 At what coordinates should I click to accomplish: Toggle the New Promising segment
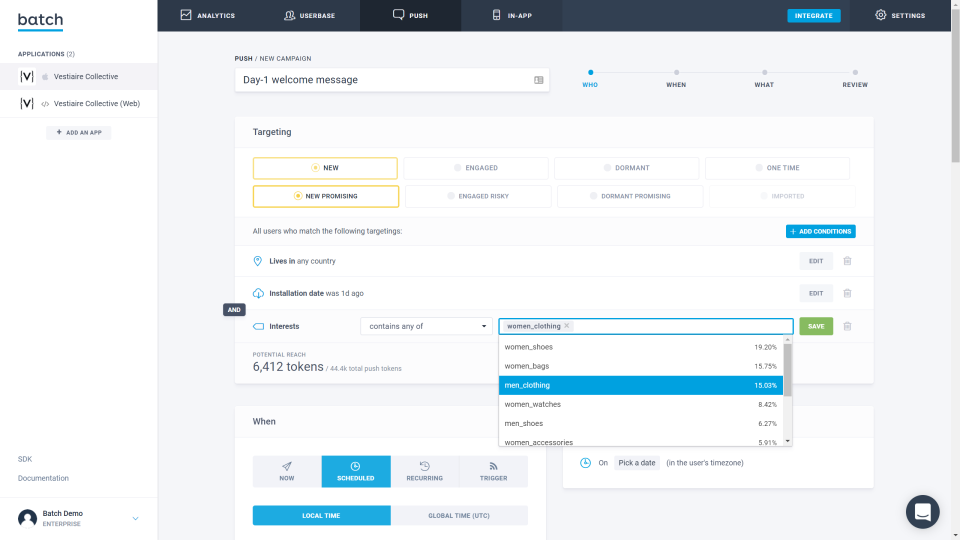(326, 197)
